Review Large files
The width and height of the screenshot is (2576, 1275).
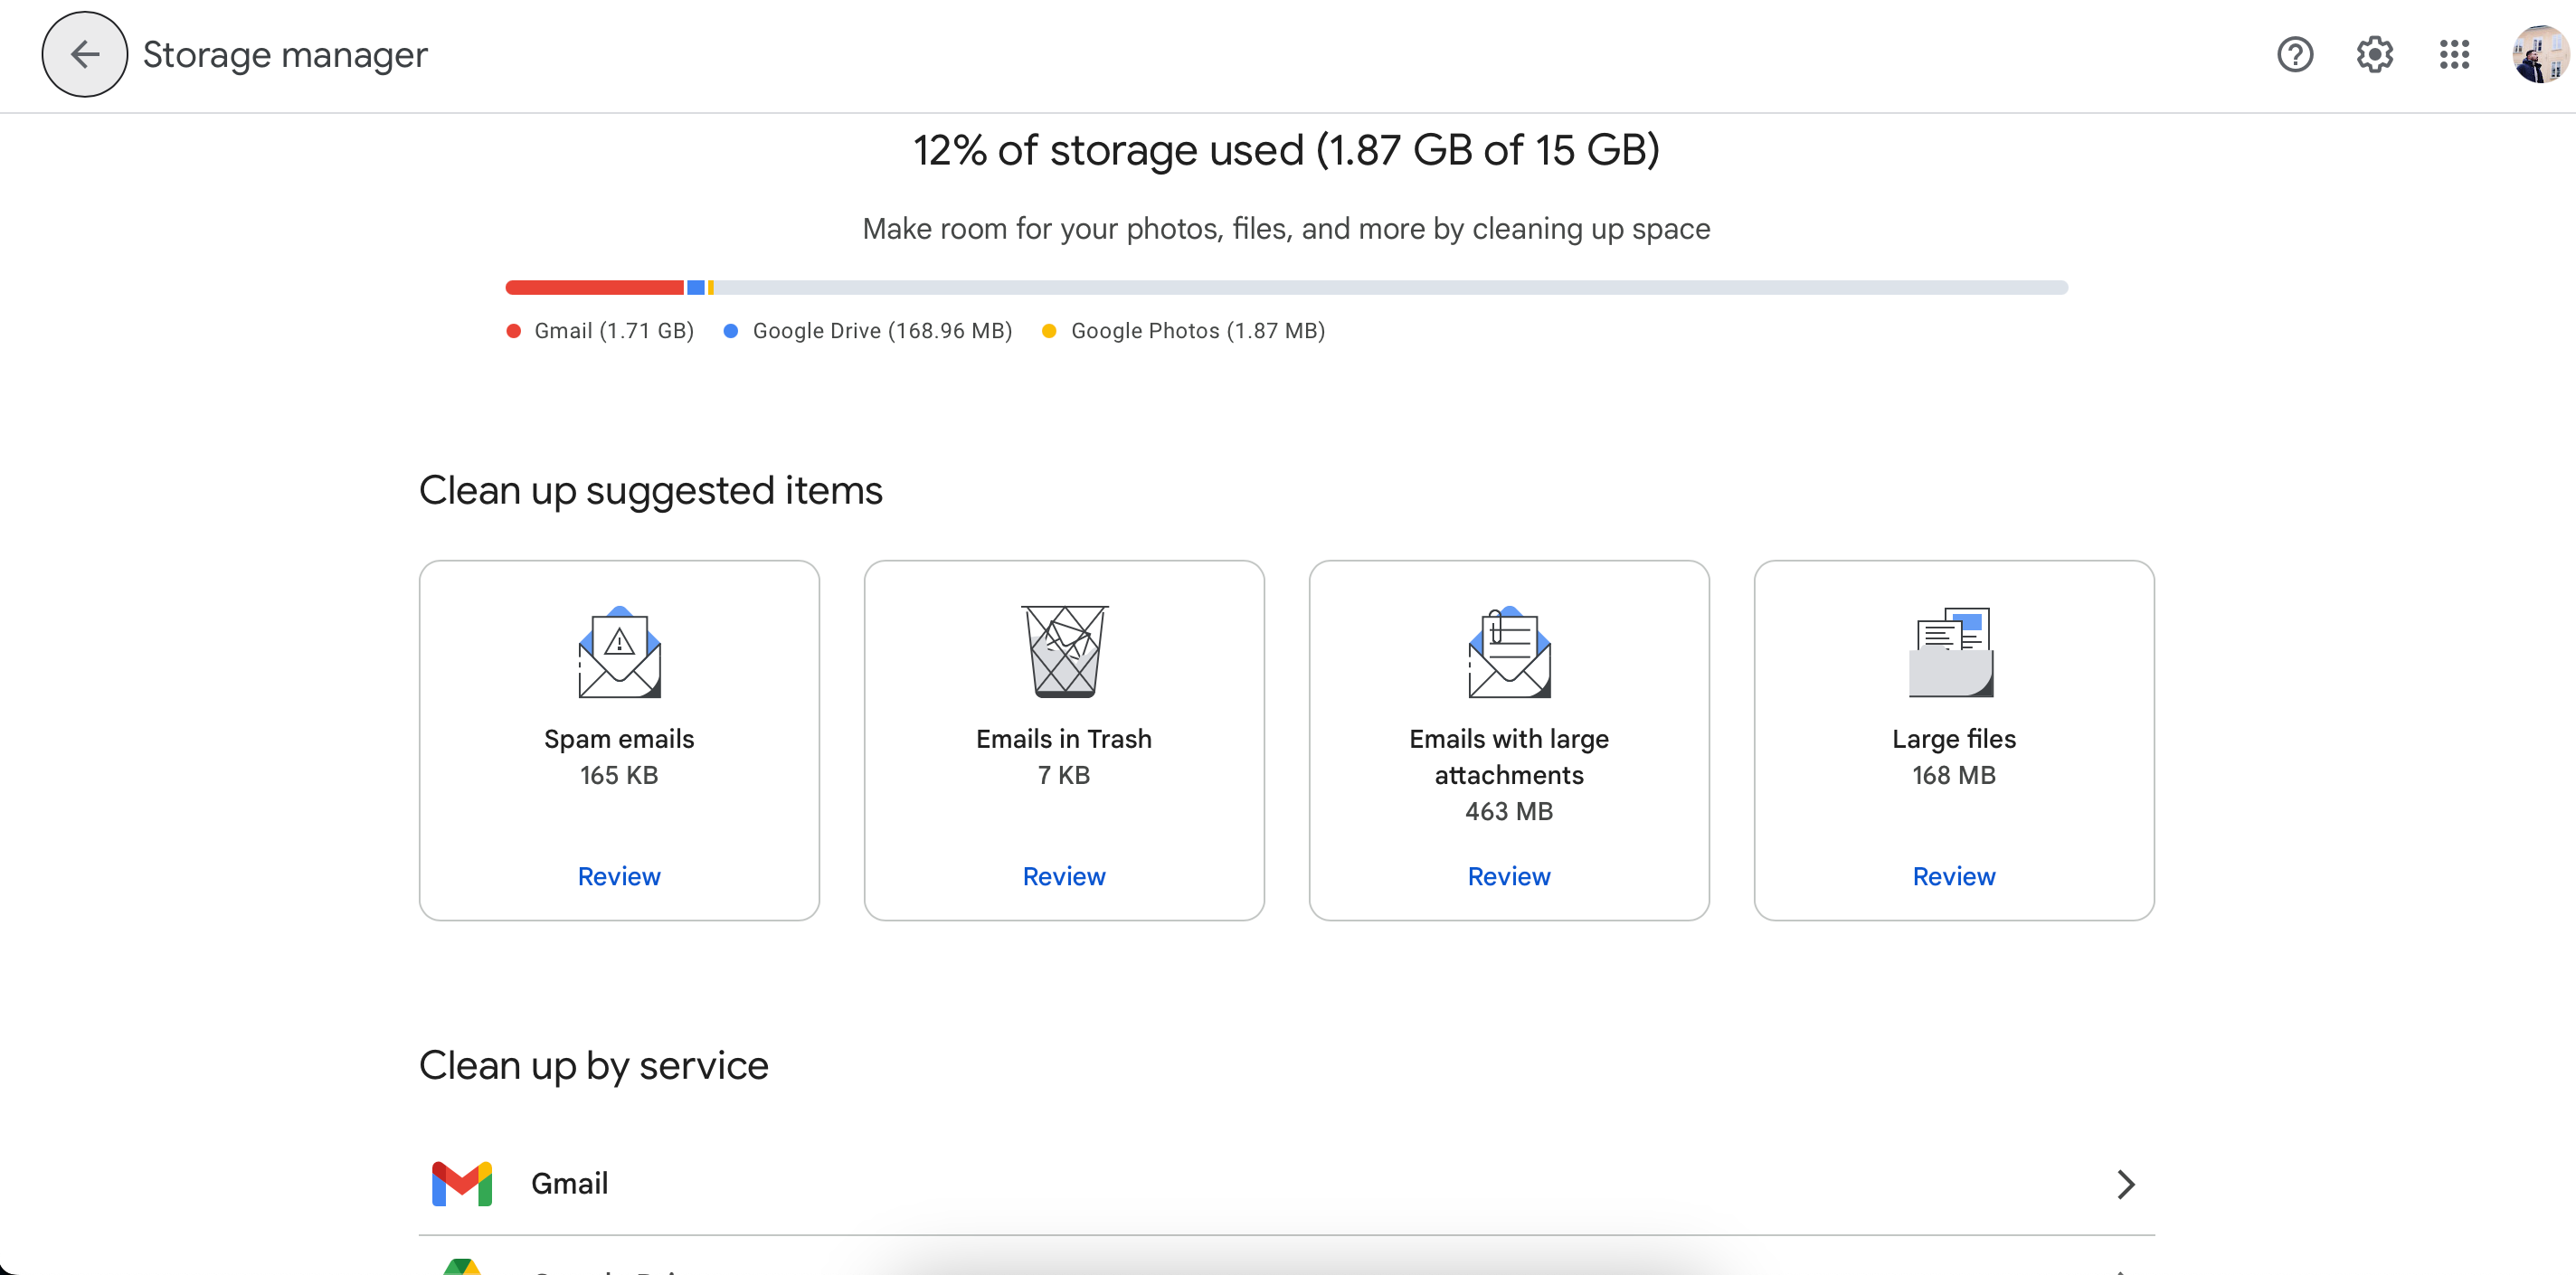[x=1953, y=877]
